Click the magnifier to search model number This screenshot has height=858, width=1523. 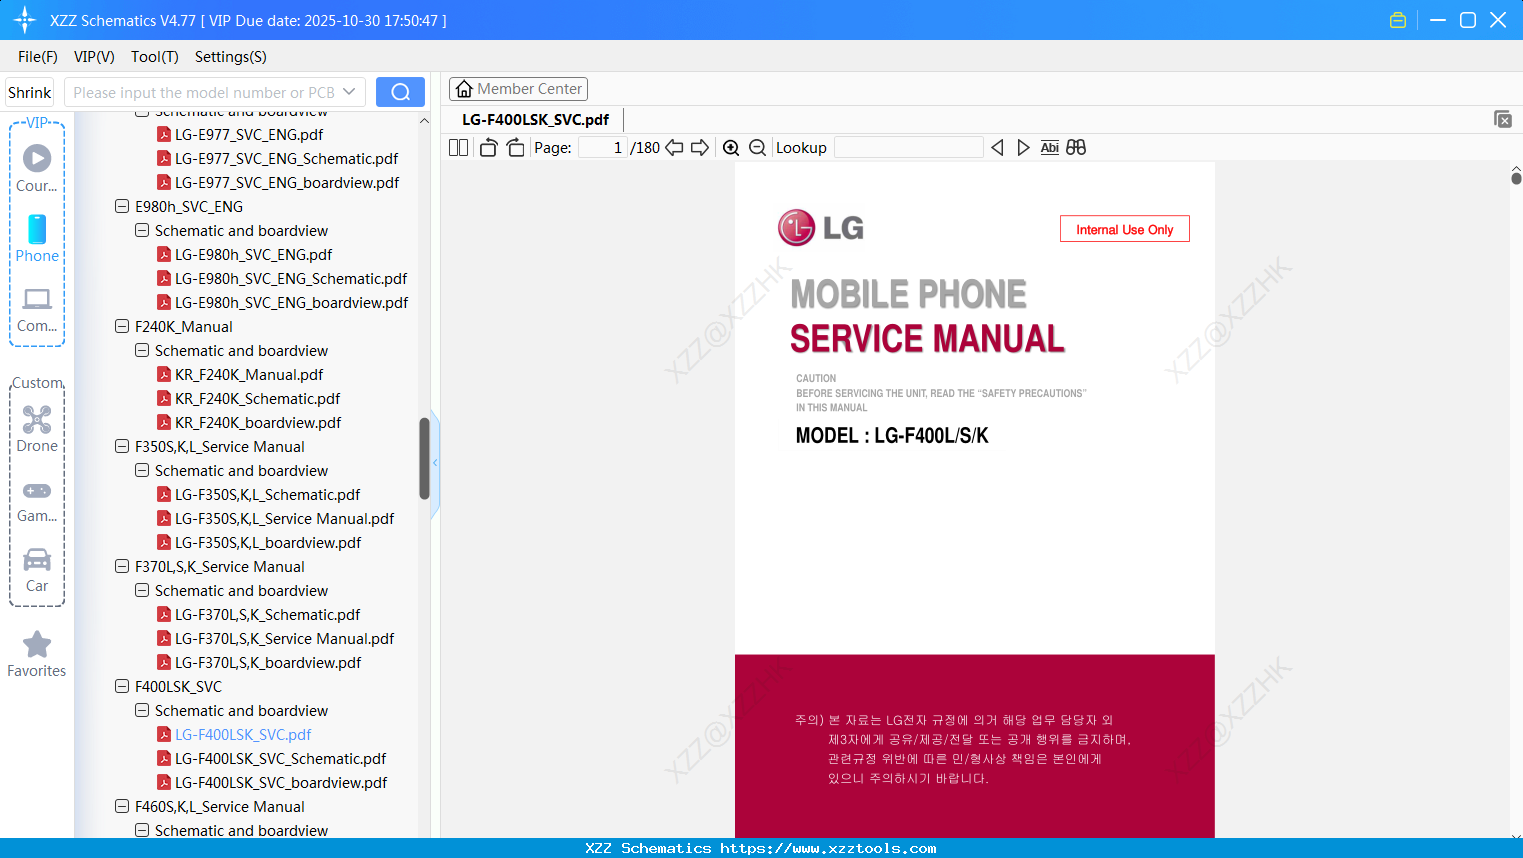[x=400, y=91]
